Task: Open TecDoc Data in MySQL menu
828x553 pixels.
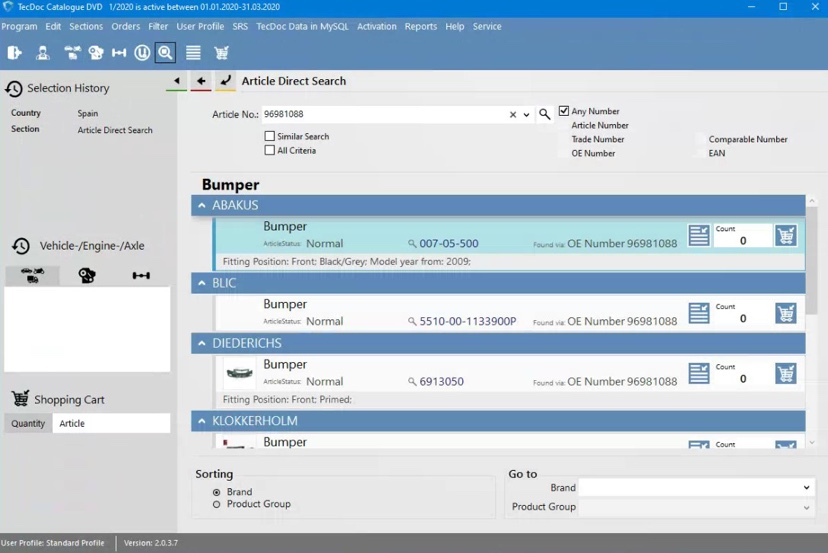Action: tap(303, 26)
